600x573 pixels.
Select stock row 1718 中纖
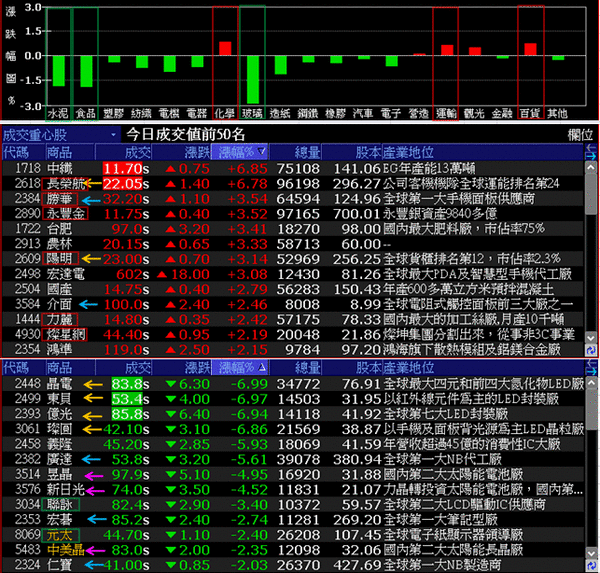tap(293, 168)
